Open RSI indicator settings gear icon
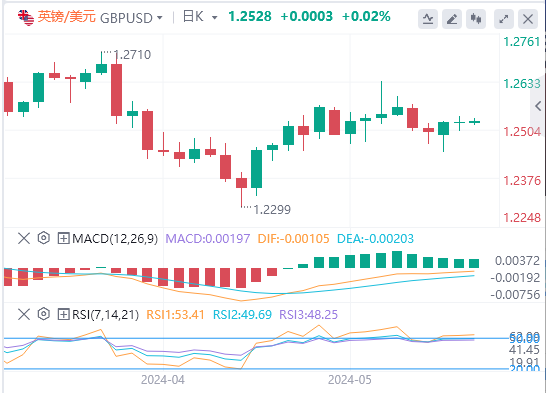This screenshot has width=546, height=393. (x=44, y=314)
